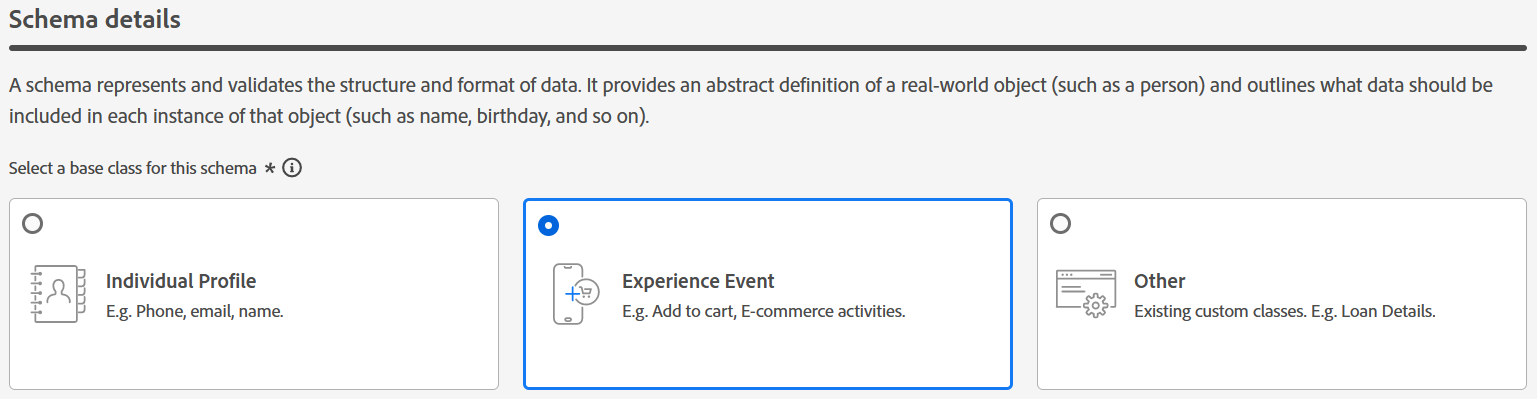
Task: Click 'E.g. Phone, email, name.' description
Action: [x=195, y=311]
